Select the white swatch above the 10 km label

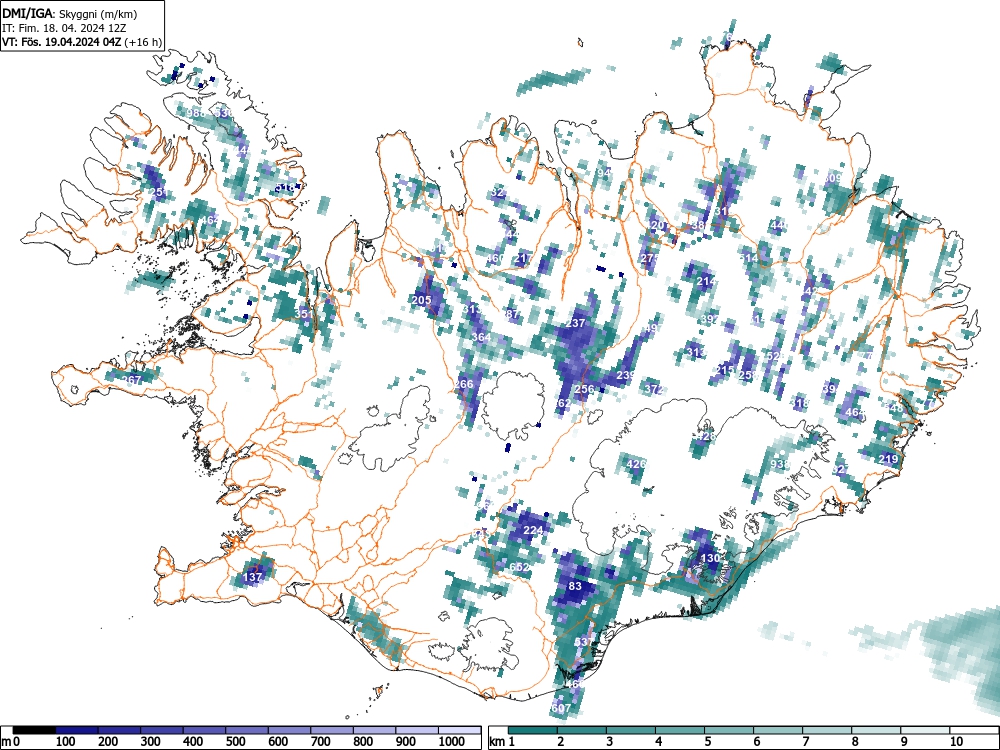[x=974, y=730]
